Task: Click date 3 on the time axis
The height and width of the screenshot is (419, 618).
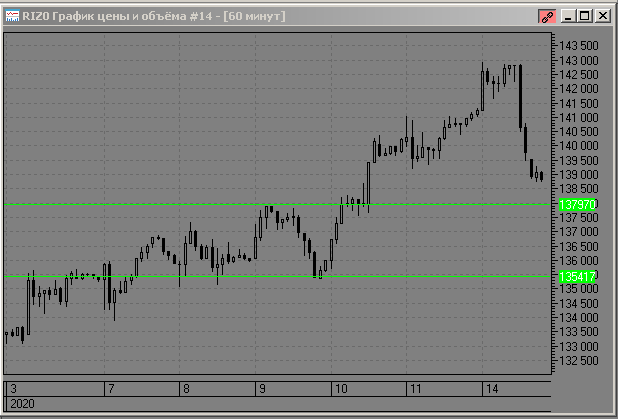Action: click(x=13, y=389)
